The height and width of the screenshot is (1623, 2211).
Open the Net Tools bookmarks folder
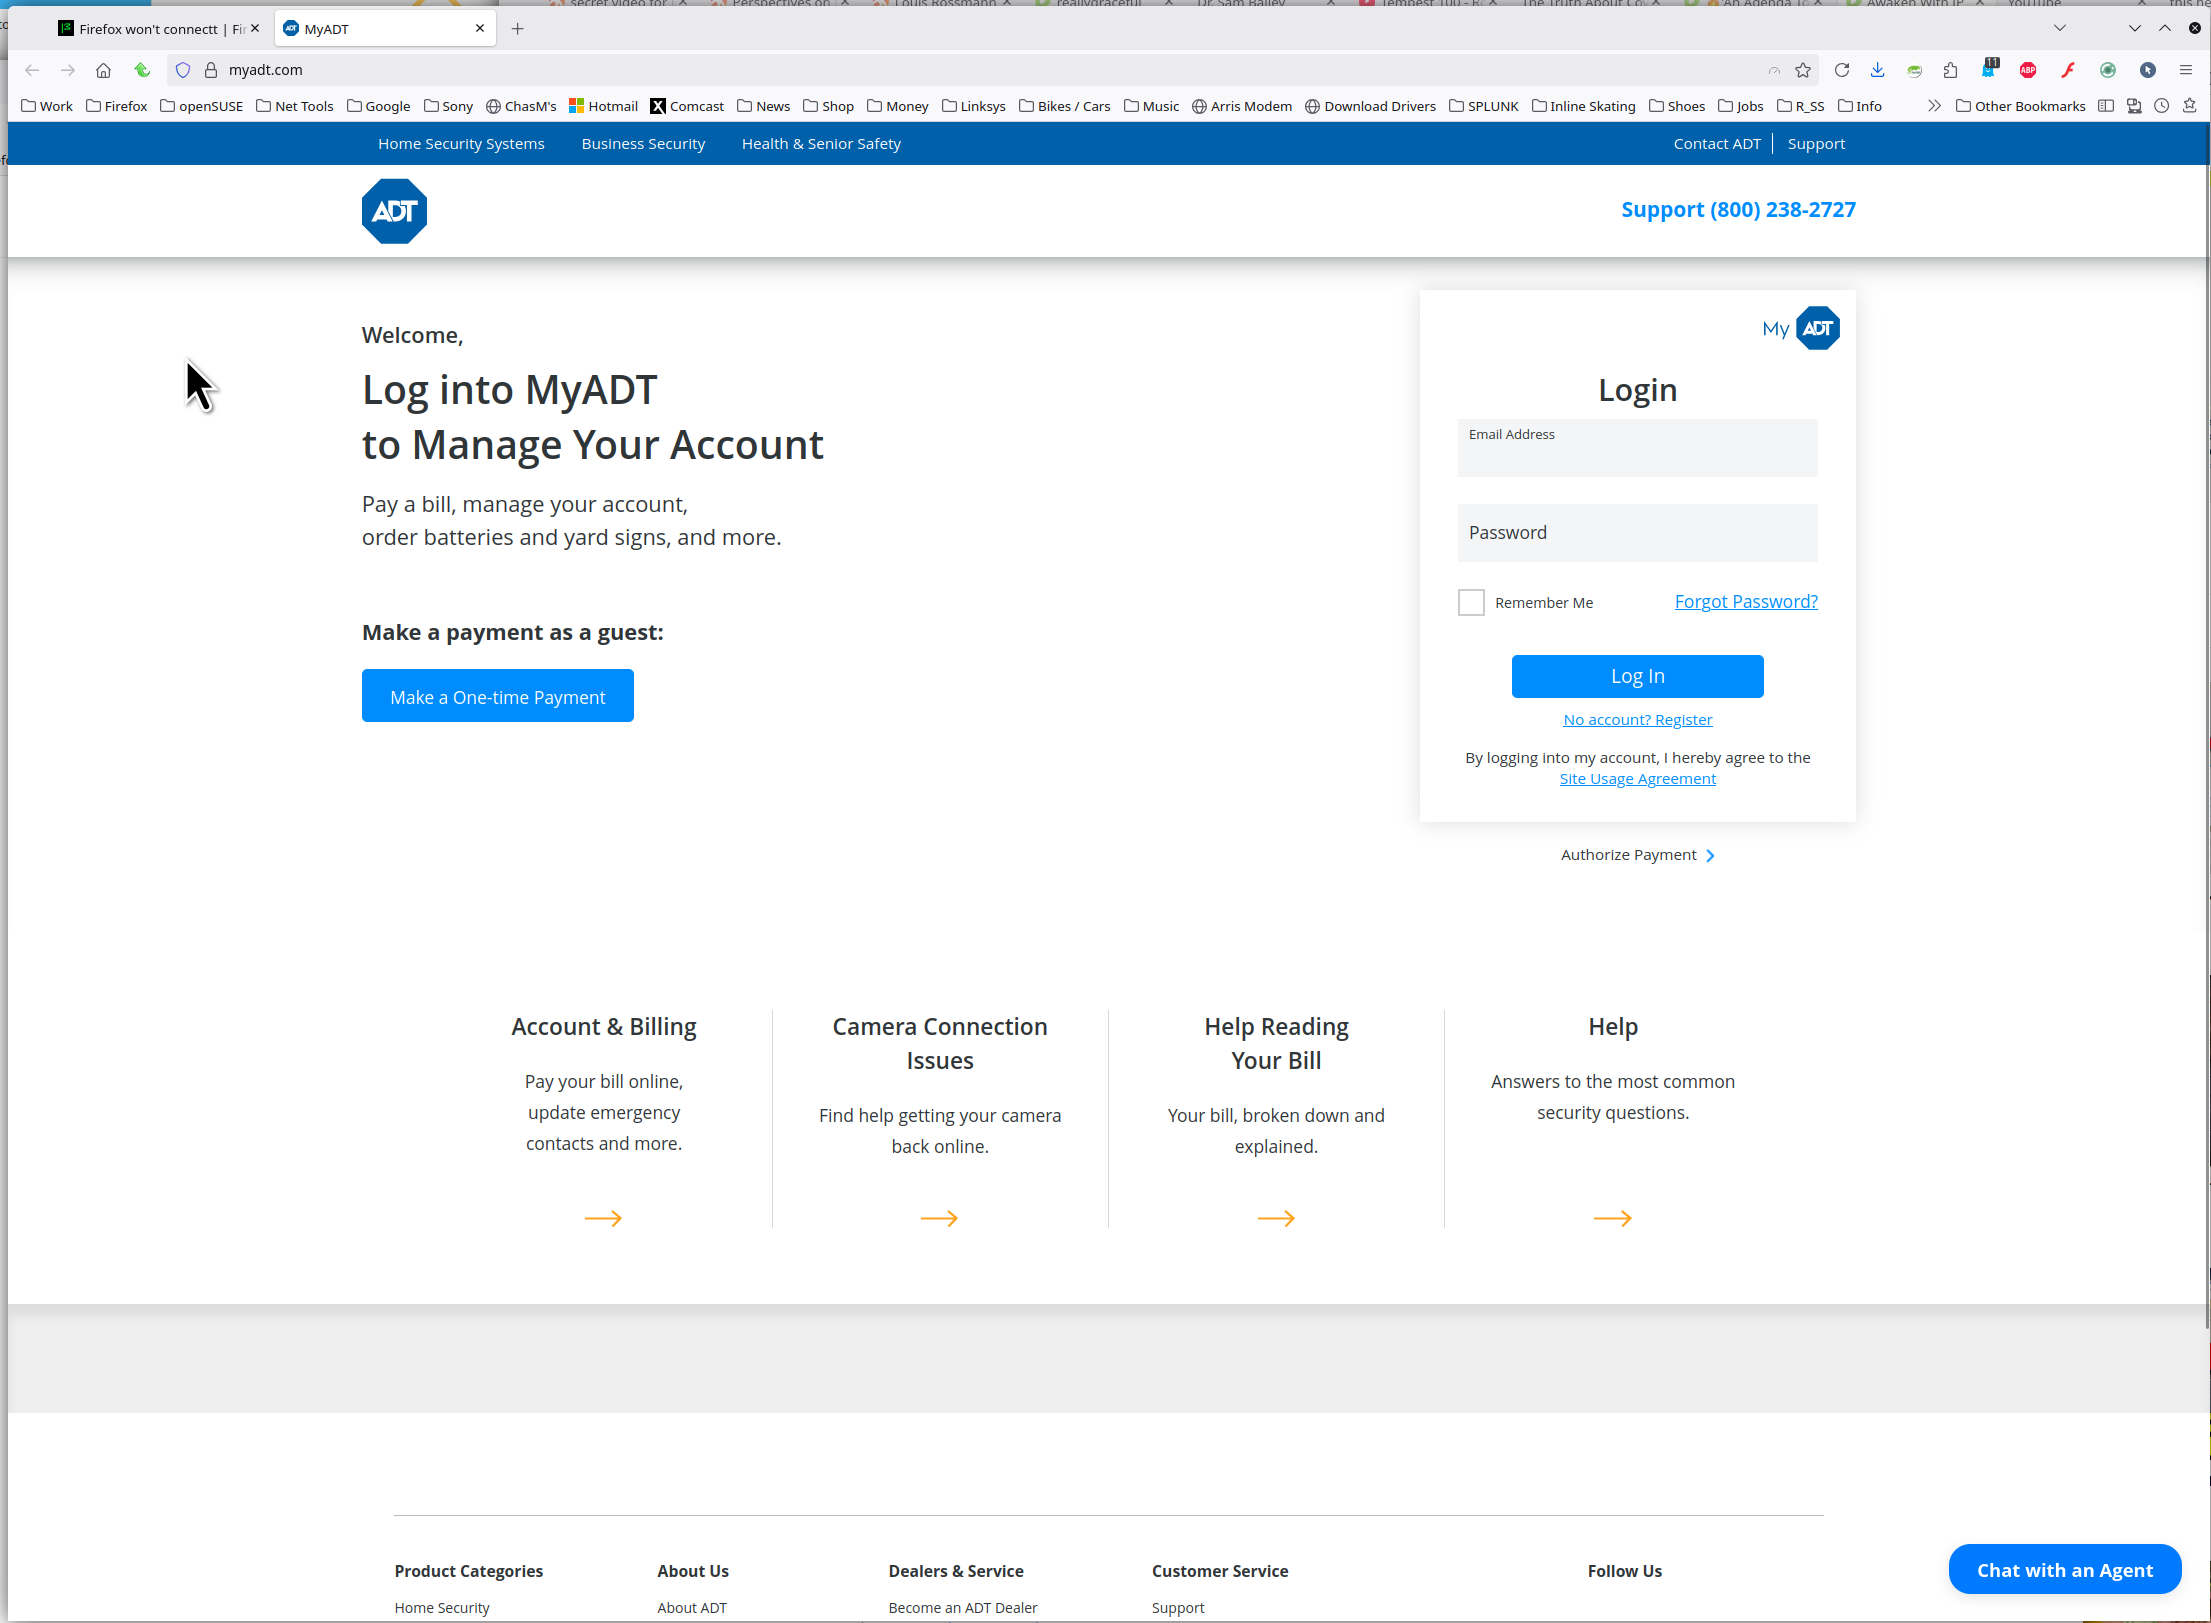295,106
